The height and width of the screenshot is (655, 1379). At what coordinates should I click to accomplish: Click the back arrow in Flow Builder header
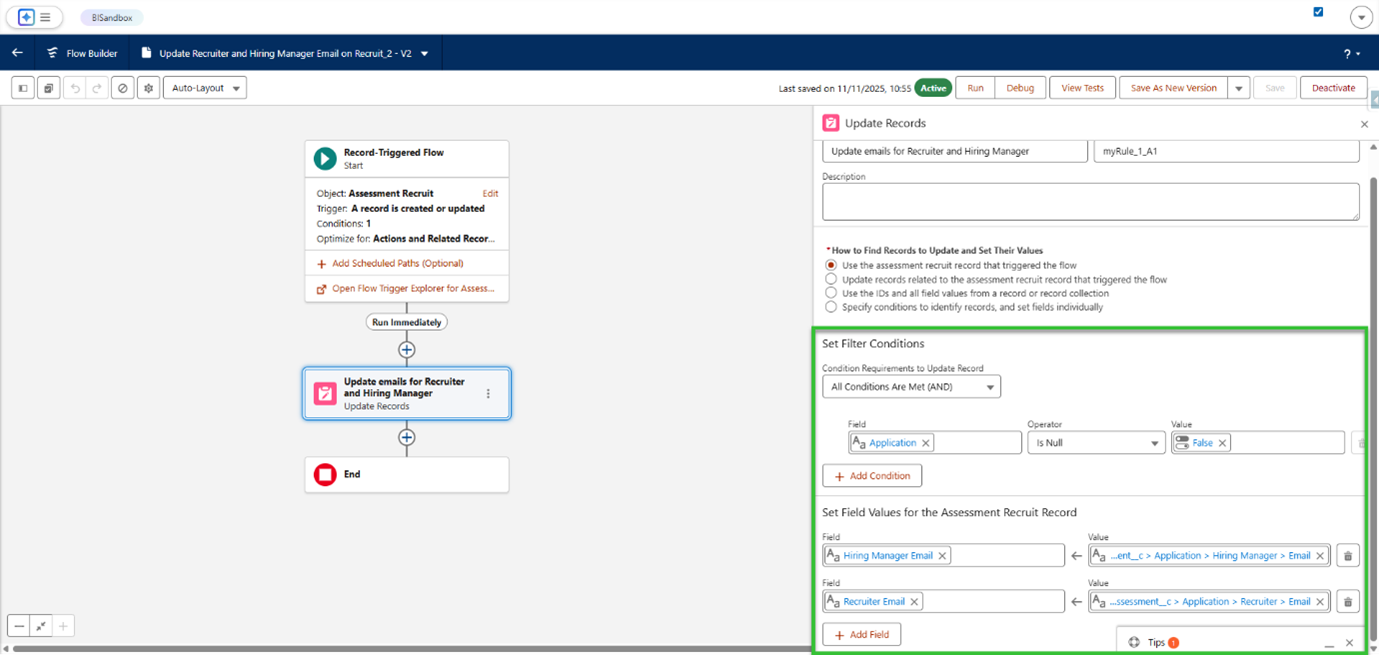tap(17, 53)
